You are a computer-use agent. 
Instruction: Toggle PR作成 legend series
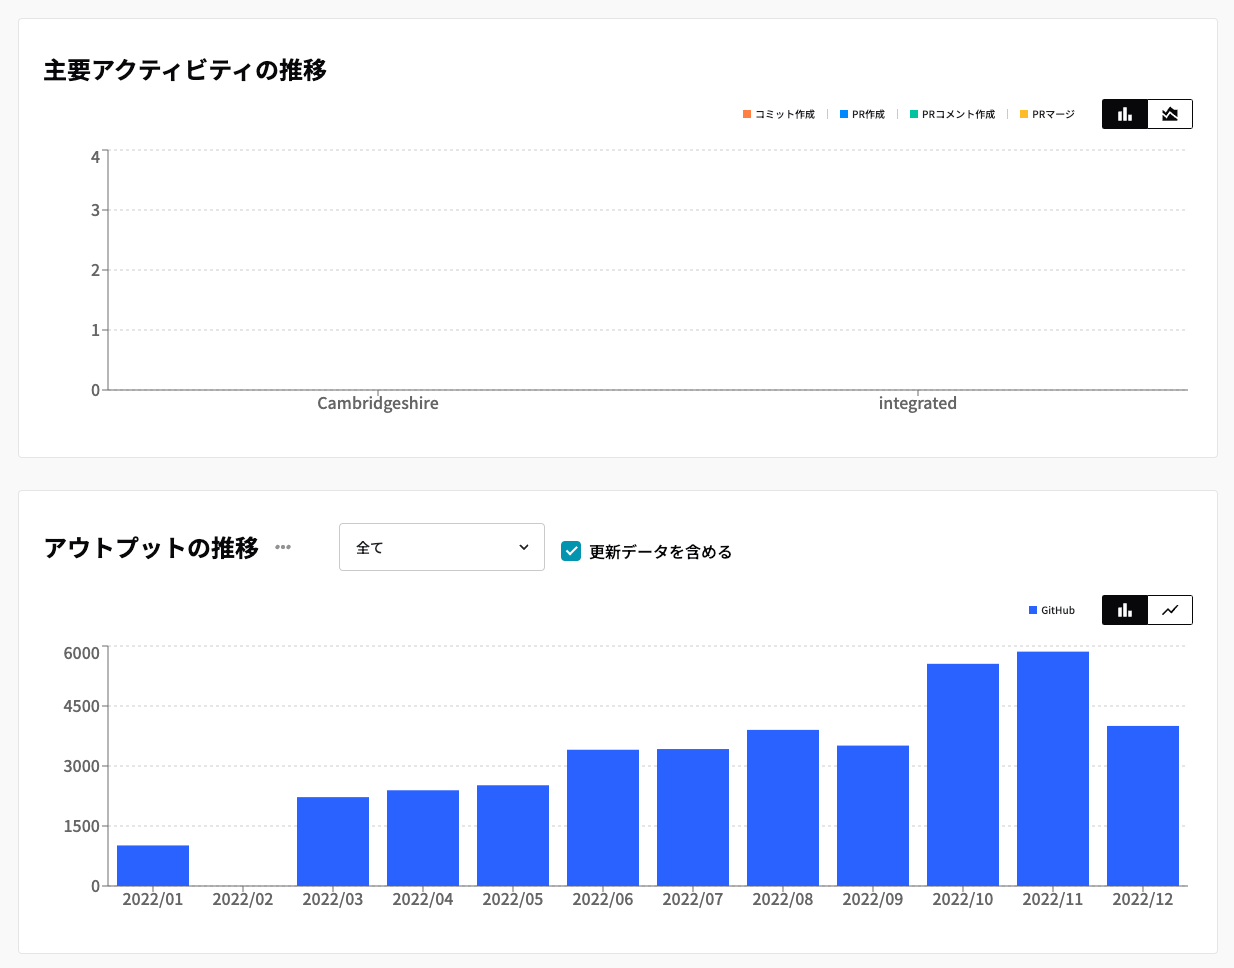(862, 114)
